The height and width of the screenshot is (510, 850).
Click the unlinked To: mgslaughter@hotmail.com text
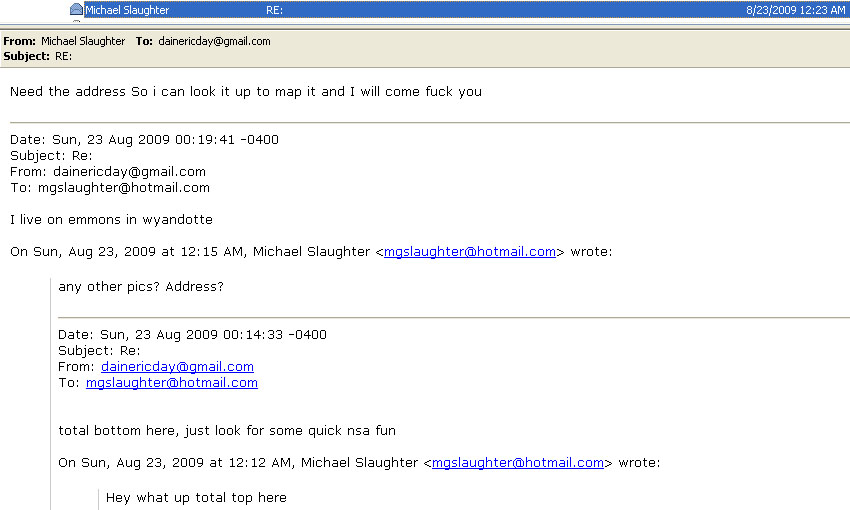coord(110,188)
